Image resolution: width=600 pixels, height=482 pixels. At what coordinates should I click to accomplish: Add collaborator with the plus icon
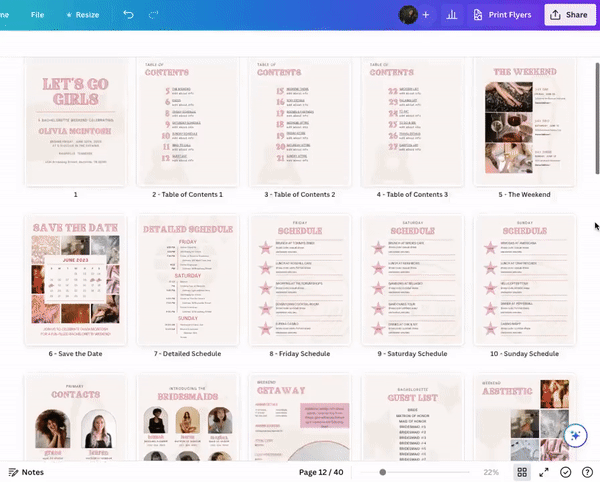click(x=426, y=15)
